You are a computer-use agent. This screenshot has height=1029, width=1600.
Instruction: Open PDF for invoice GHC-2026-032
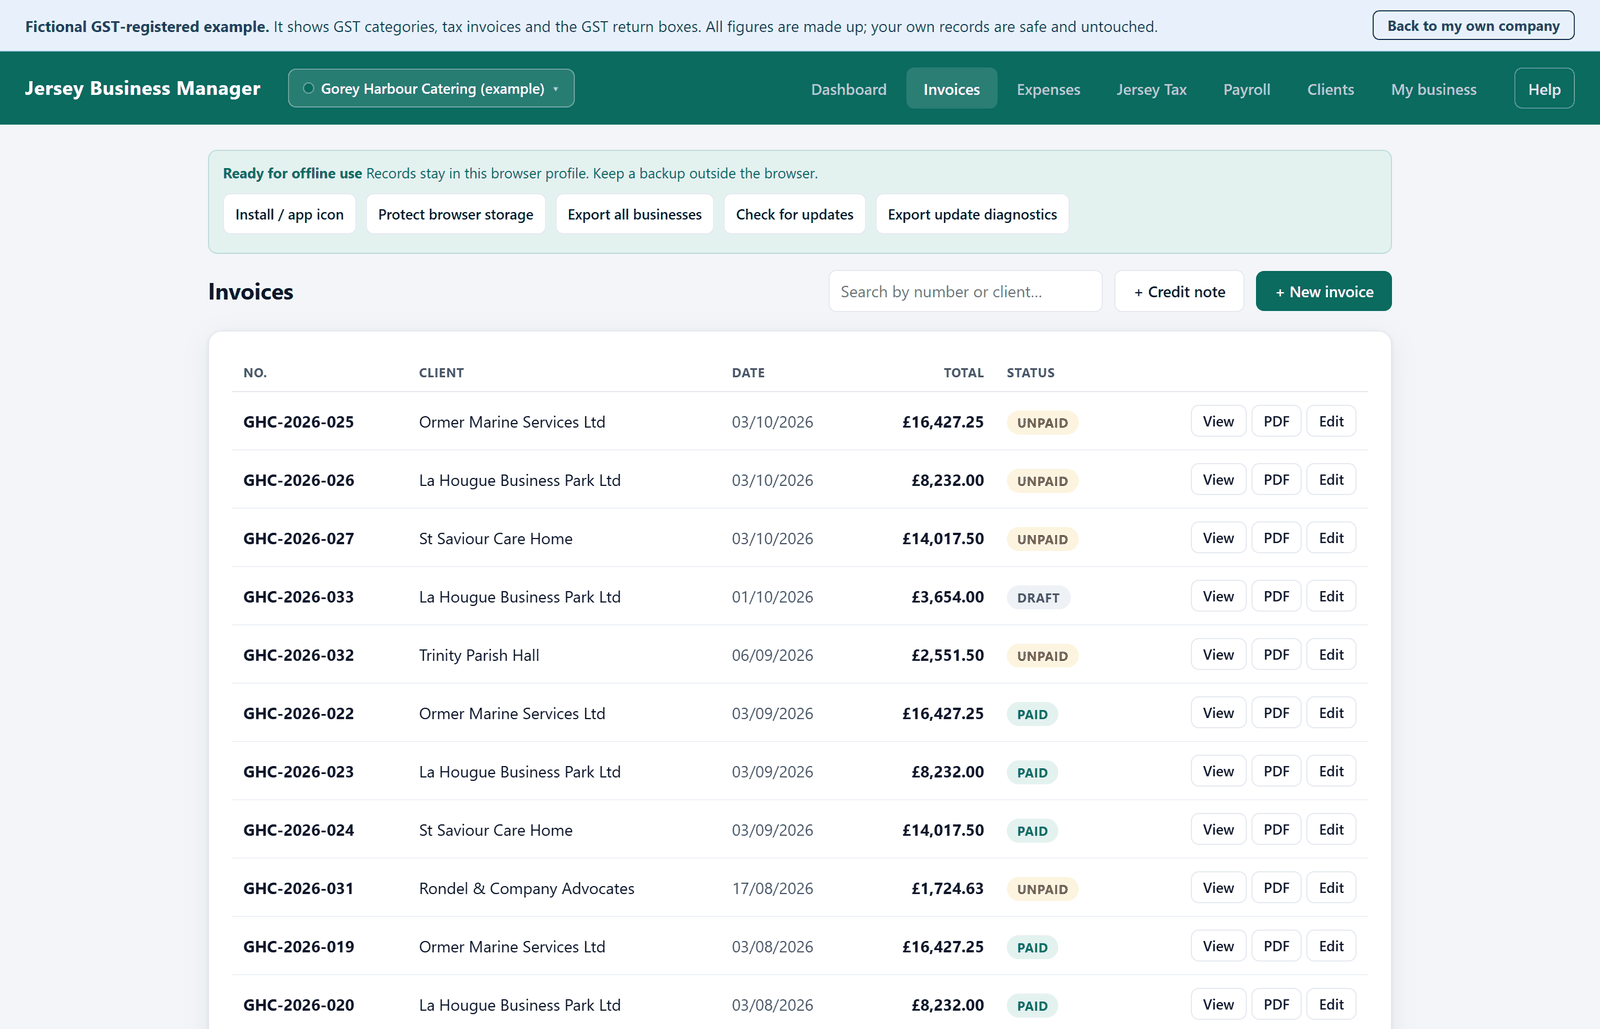(1276, 654)
